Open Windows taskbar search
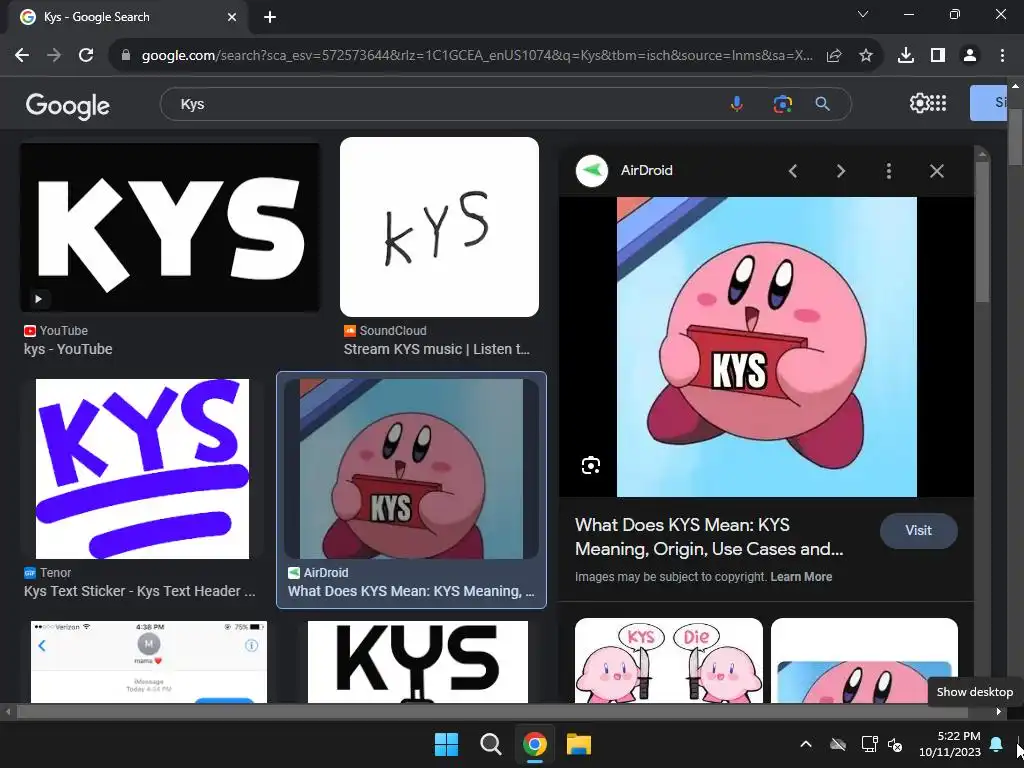The image size is (1024, 768). (x=490, y=744)
